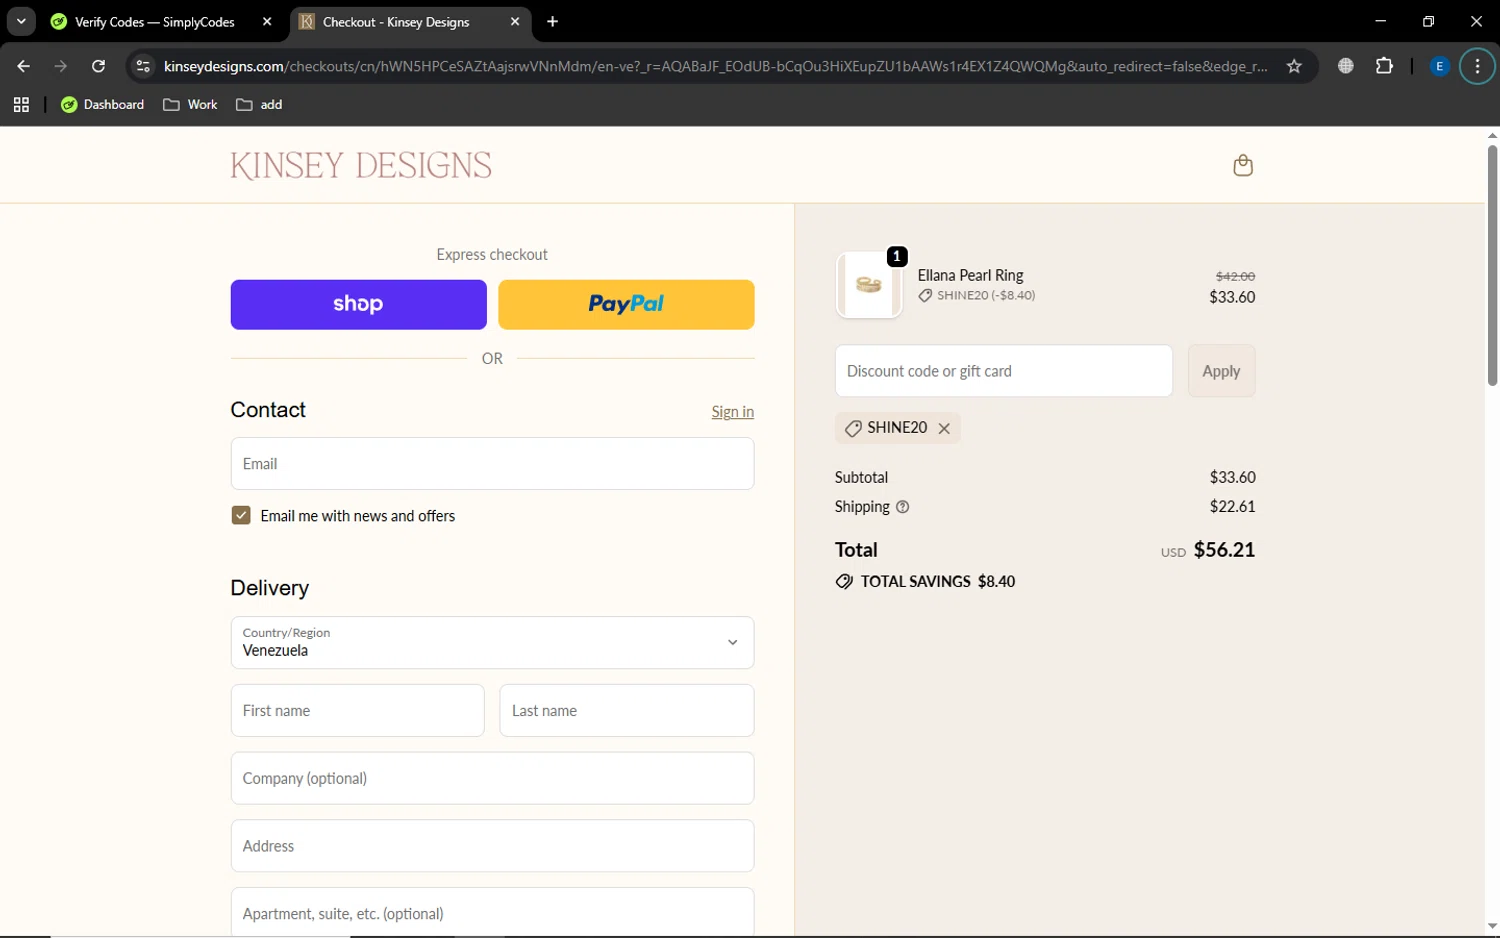Remove the SHINE20 discount code tag
Image resolution: width=1500 pixels, height=938 pixels.
pos(944,428)
